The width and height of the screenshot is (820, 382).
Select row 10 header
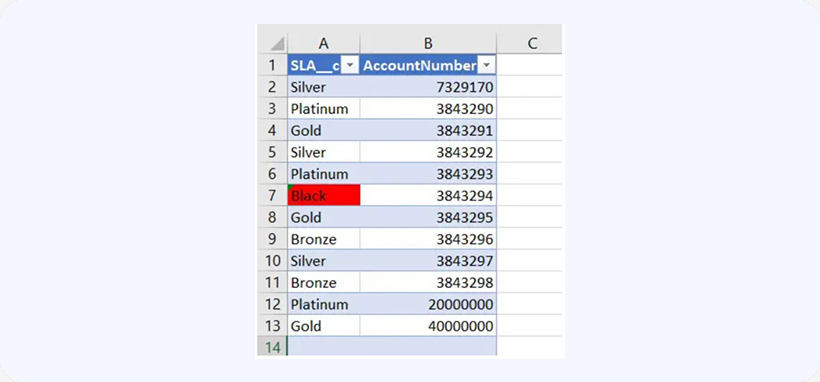(272, 261)
